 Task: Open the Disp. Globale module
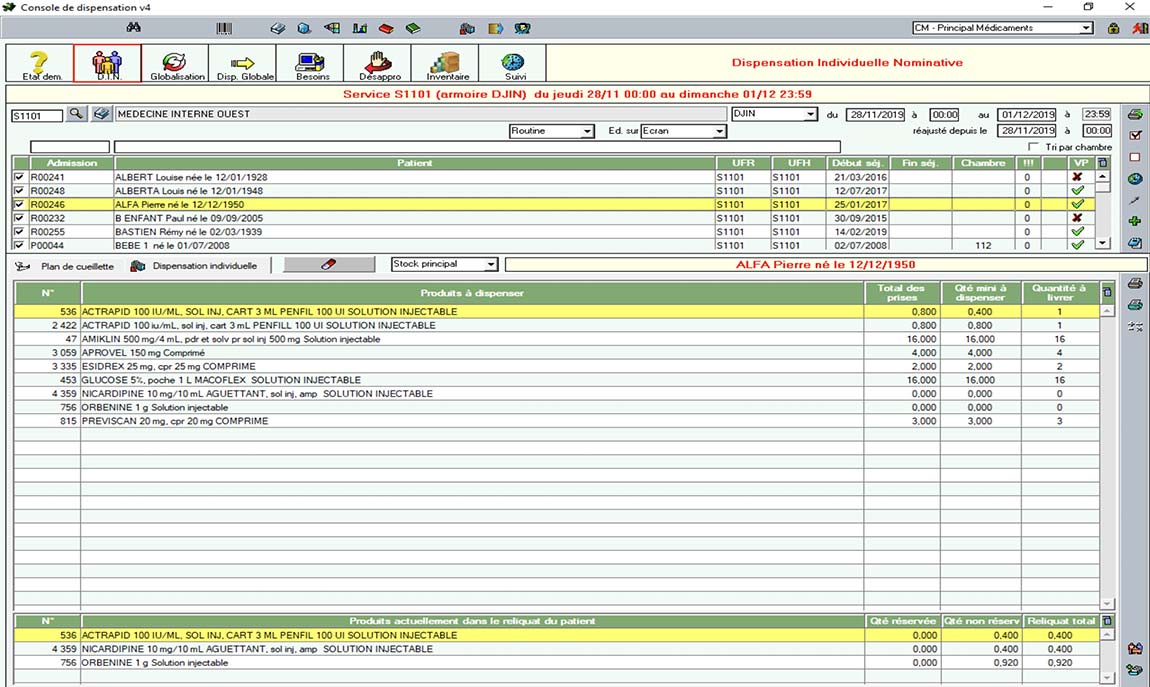[243, 64]
